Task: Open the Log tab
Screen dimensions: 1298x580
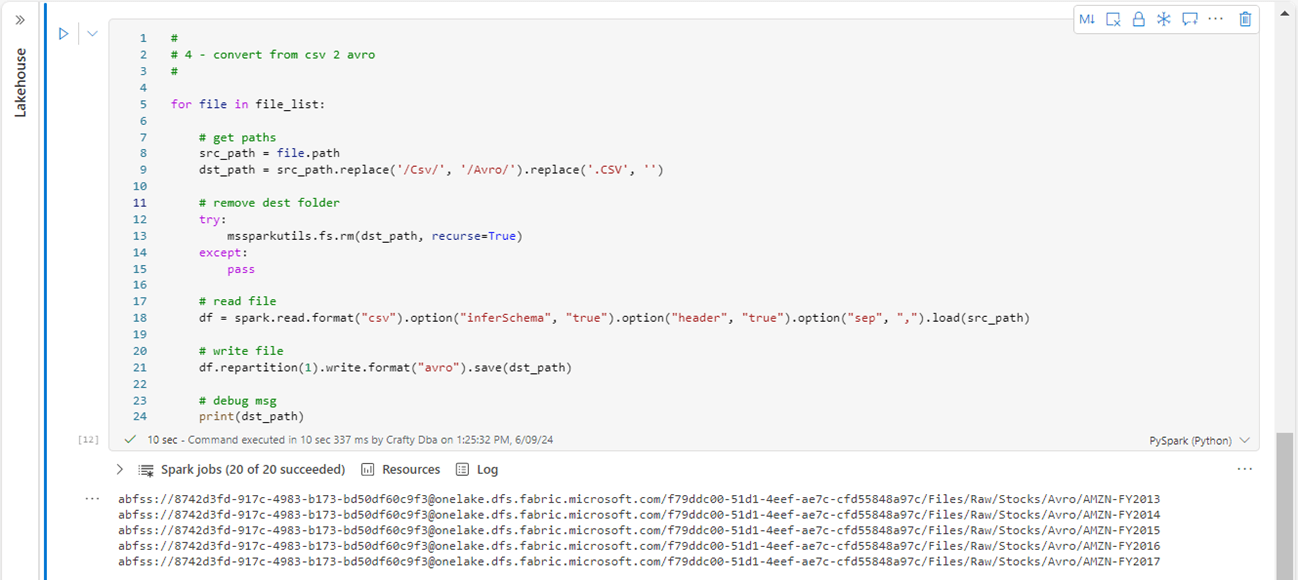Action: coord(477,469)
